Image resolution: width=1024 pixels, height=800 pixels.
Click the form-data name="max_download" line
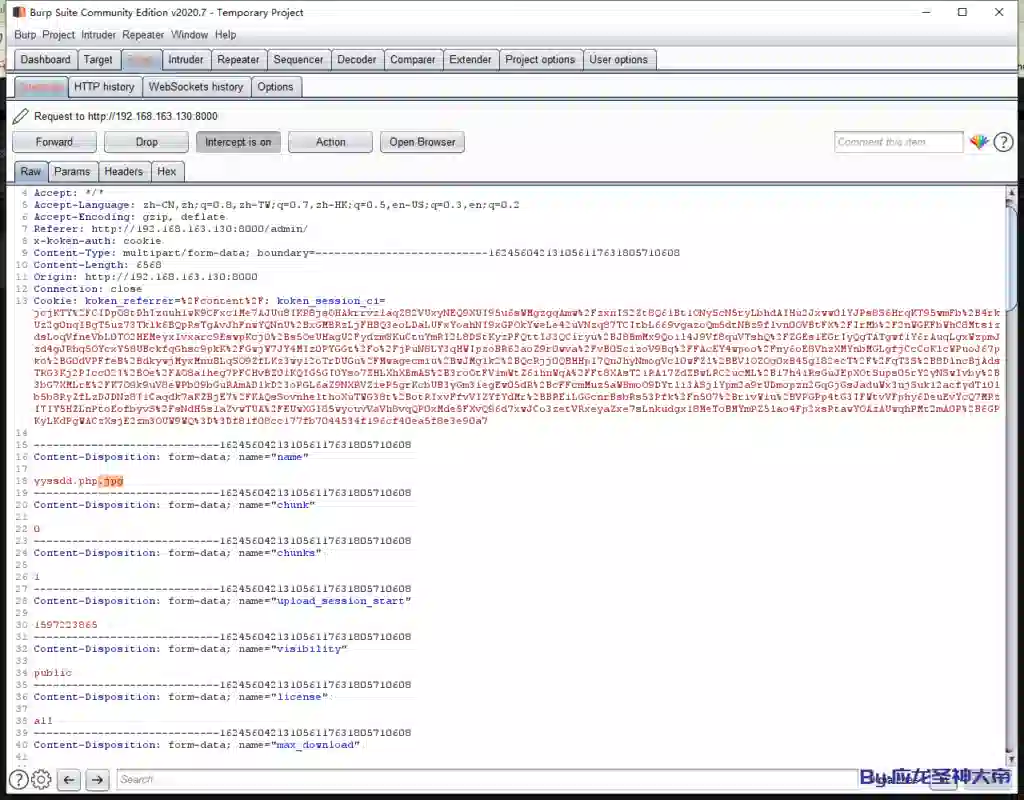tap(197, 744)
